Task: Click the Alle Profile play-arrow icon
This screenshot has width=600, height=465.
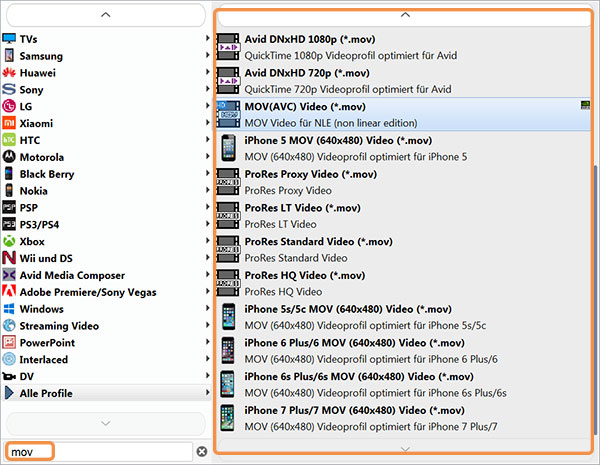Action: [x=9, y=393]
